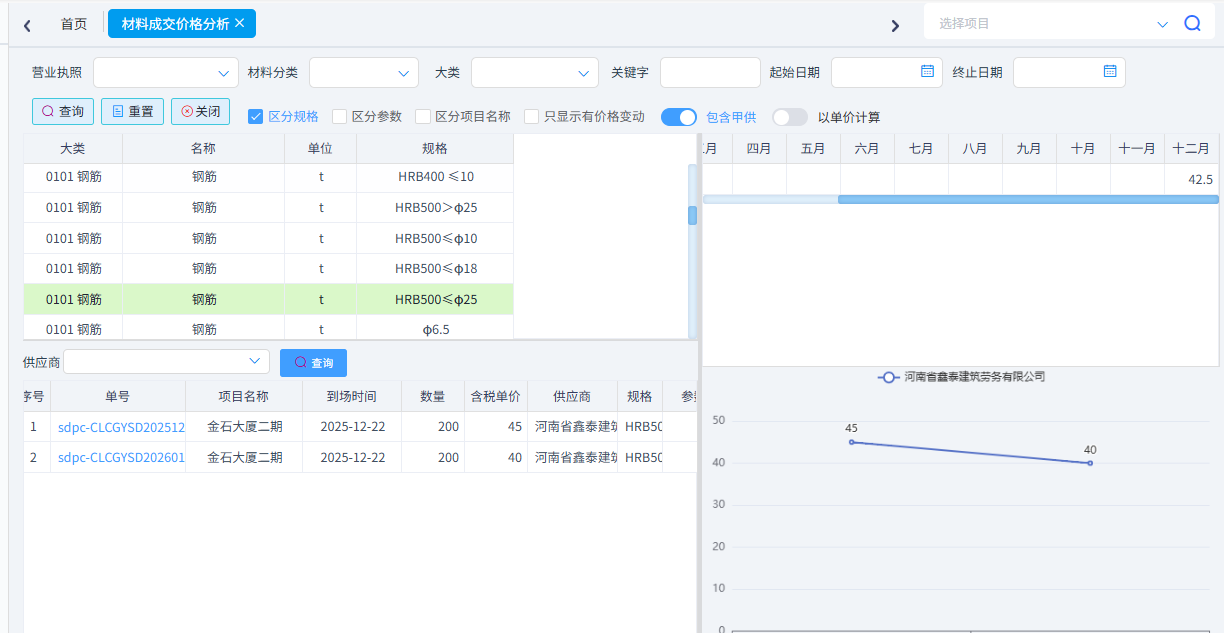Click the 45 data point on the chart

click(x=852, y=442)
